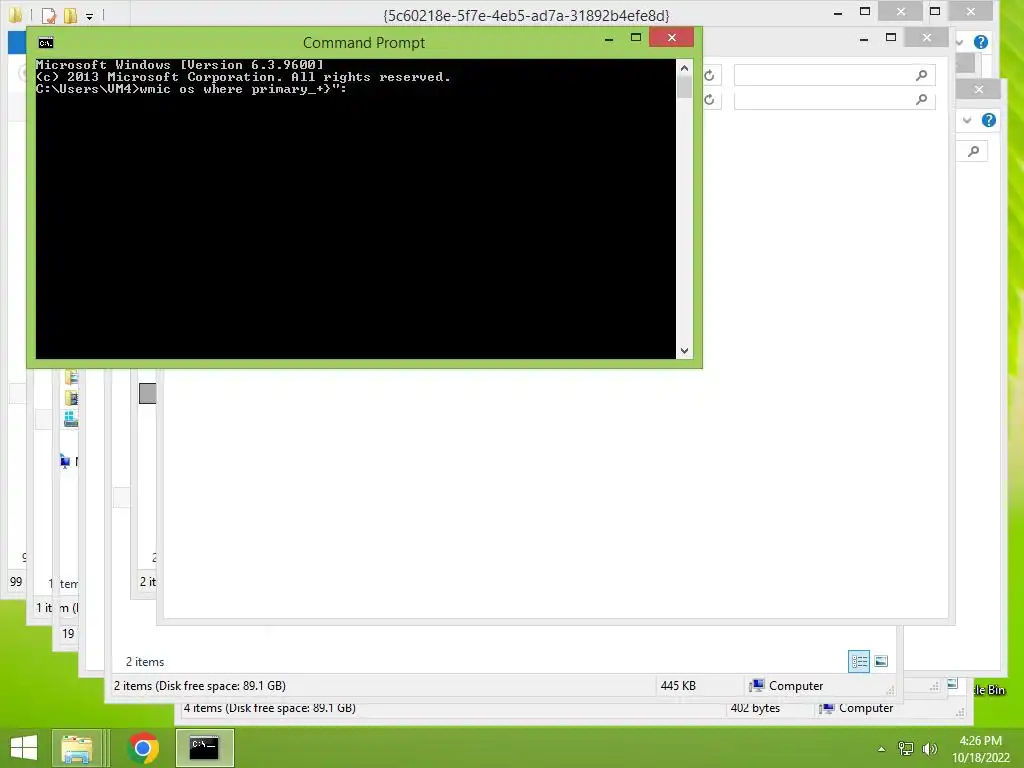Click the Command Prompt taskbar button

(204, 748)
